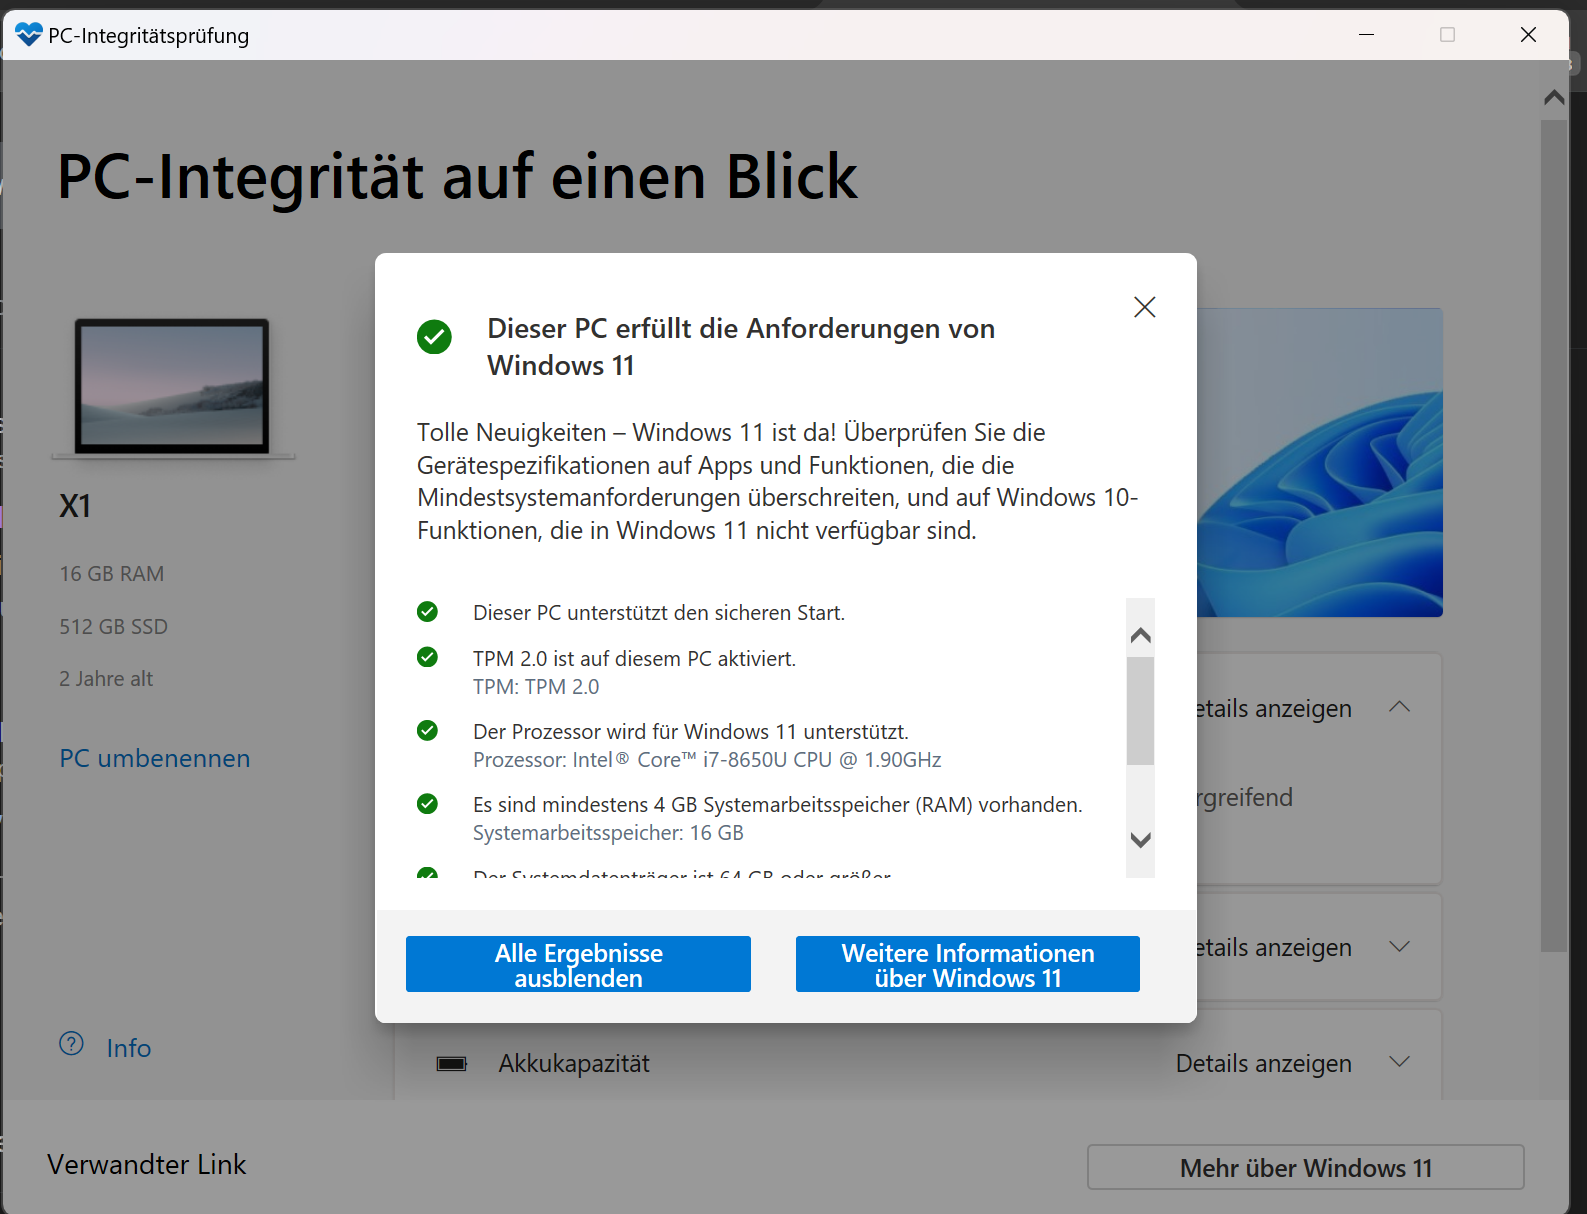Click Details anzeigen text in Akkukapazität row
1587x1214 pixels.
click(1264, 1063)
